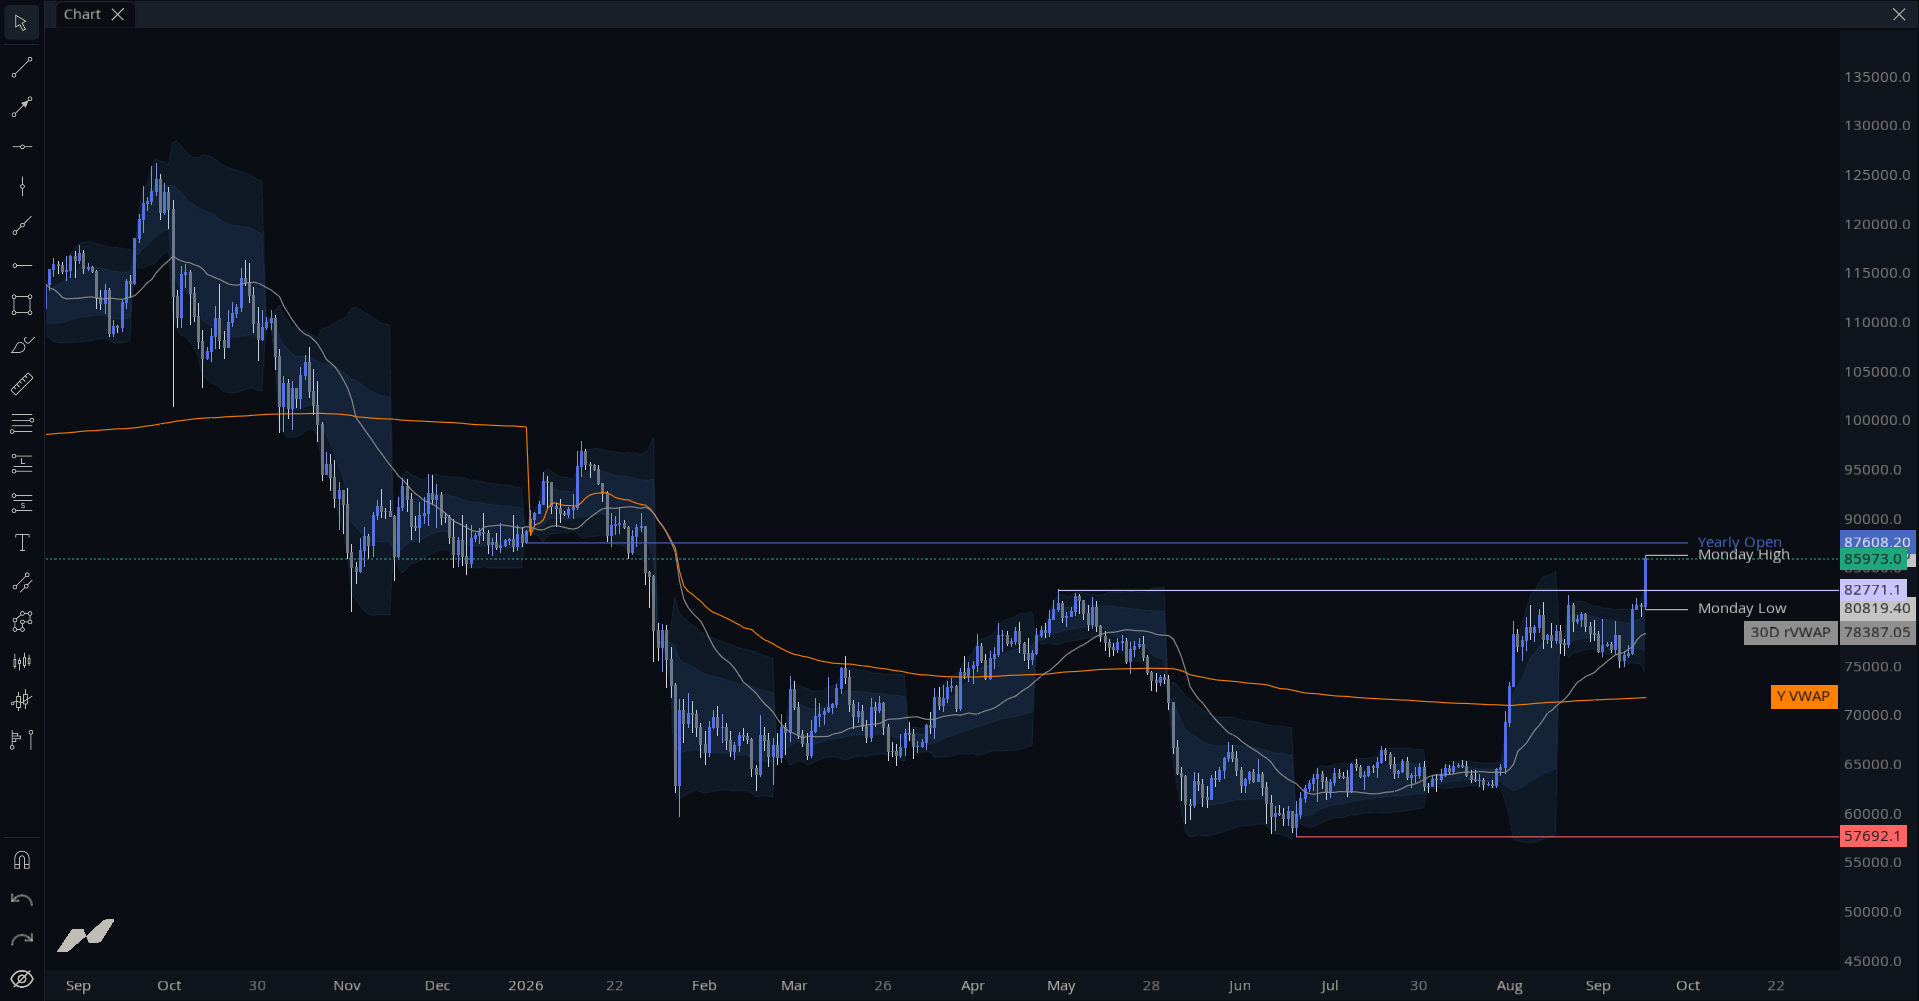
Task: Redo the last drawing action
Action: (21, 939)
